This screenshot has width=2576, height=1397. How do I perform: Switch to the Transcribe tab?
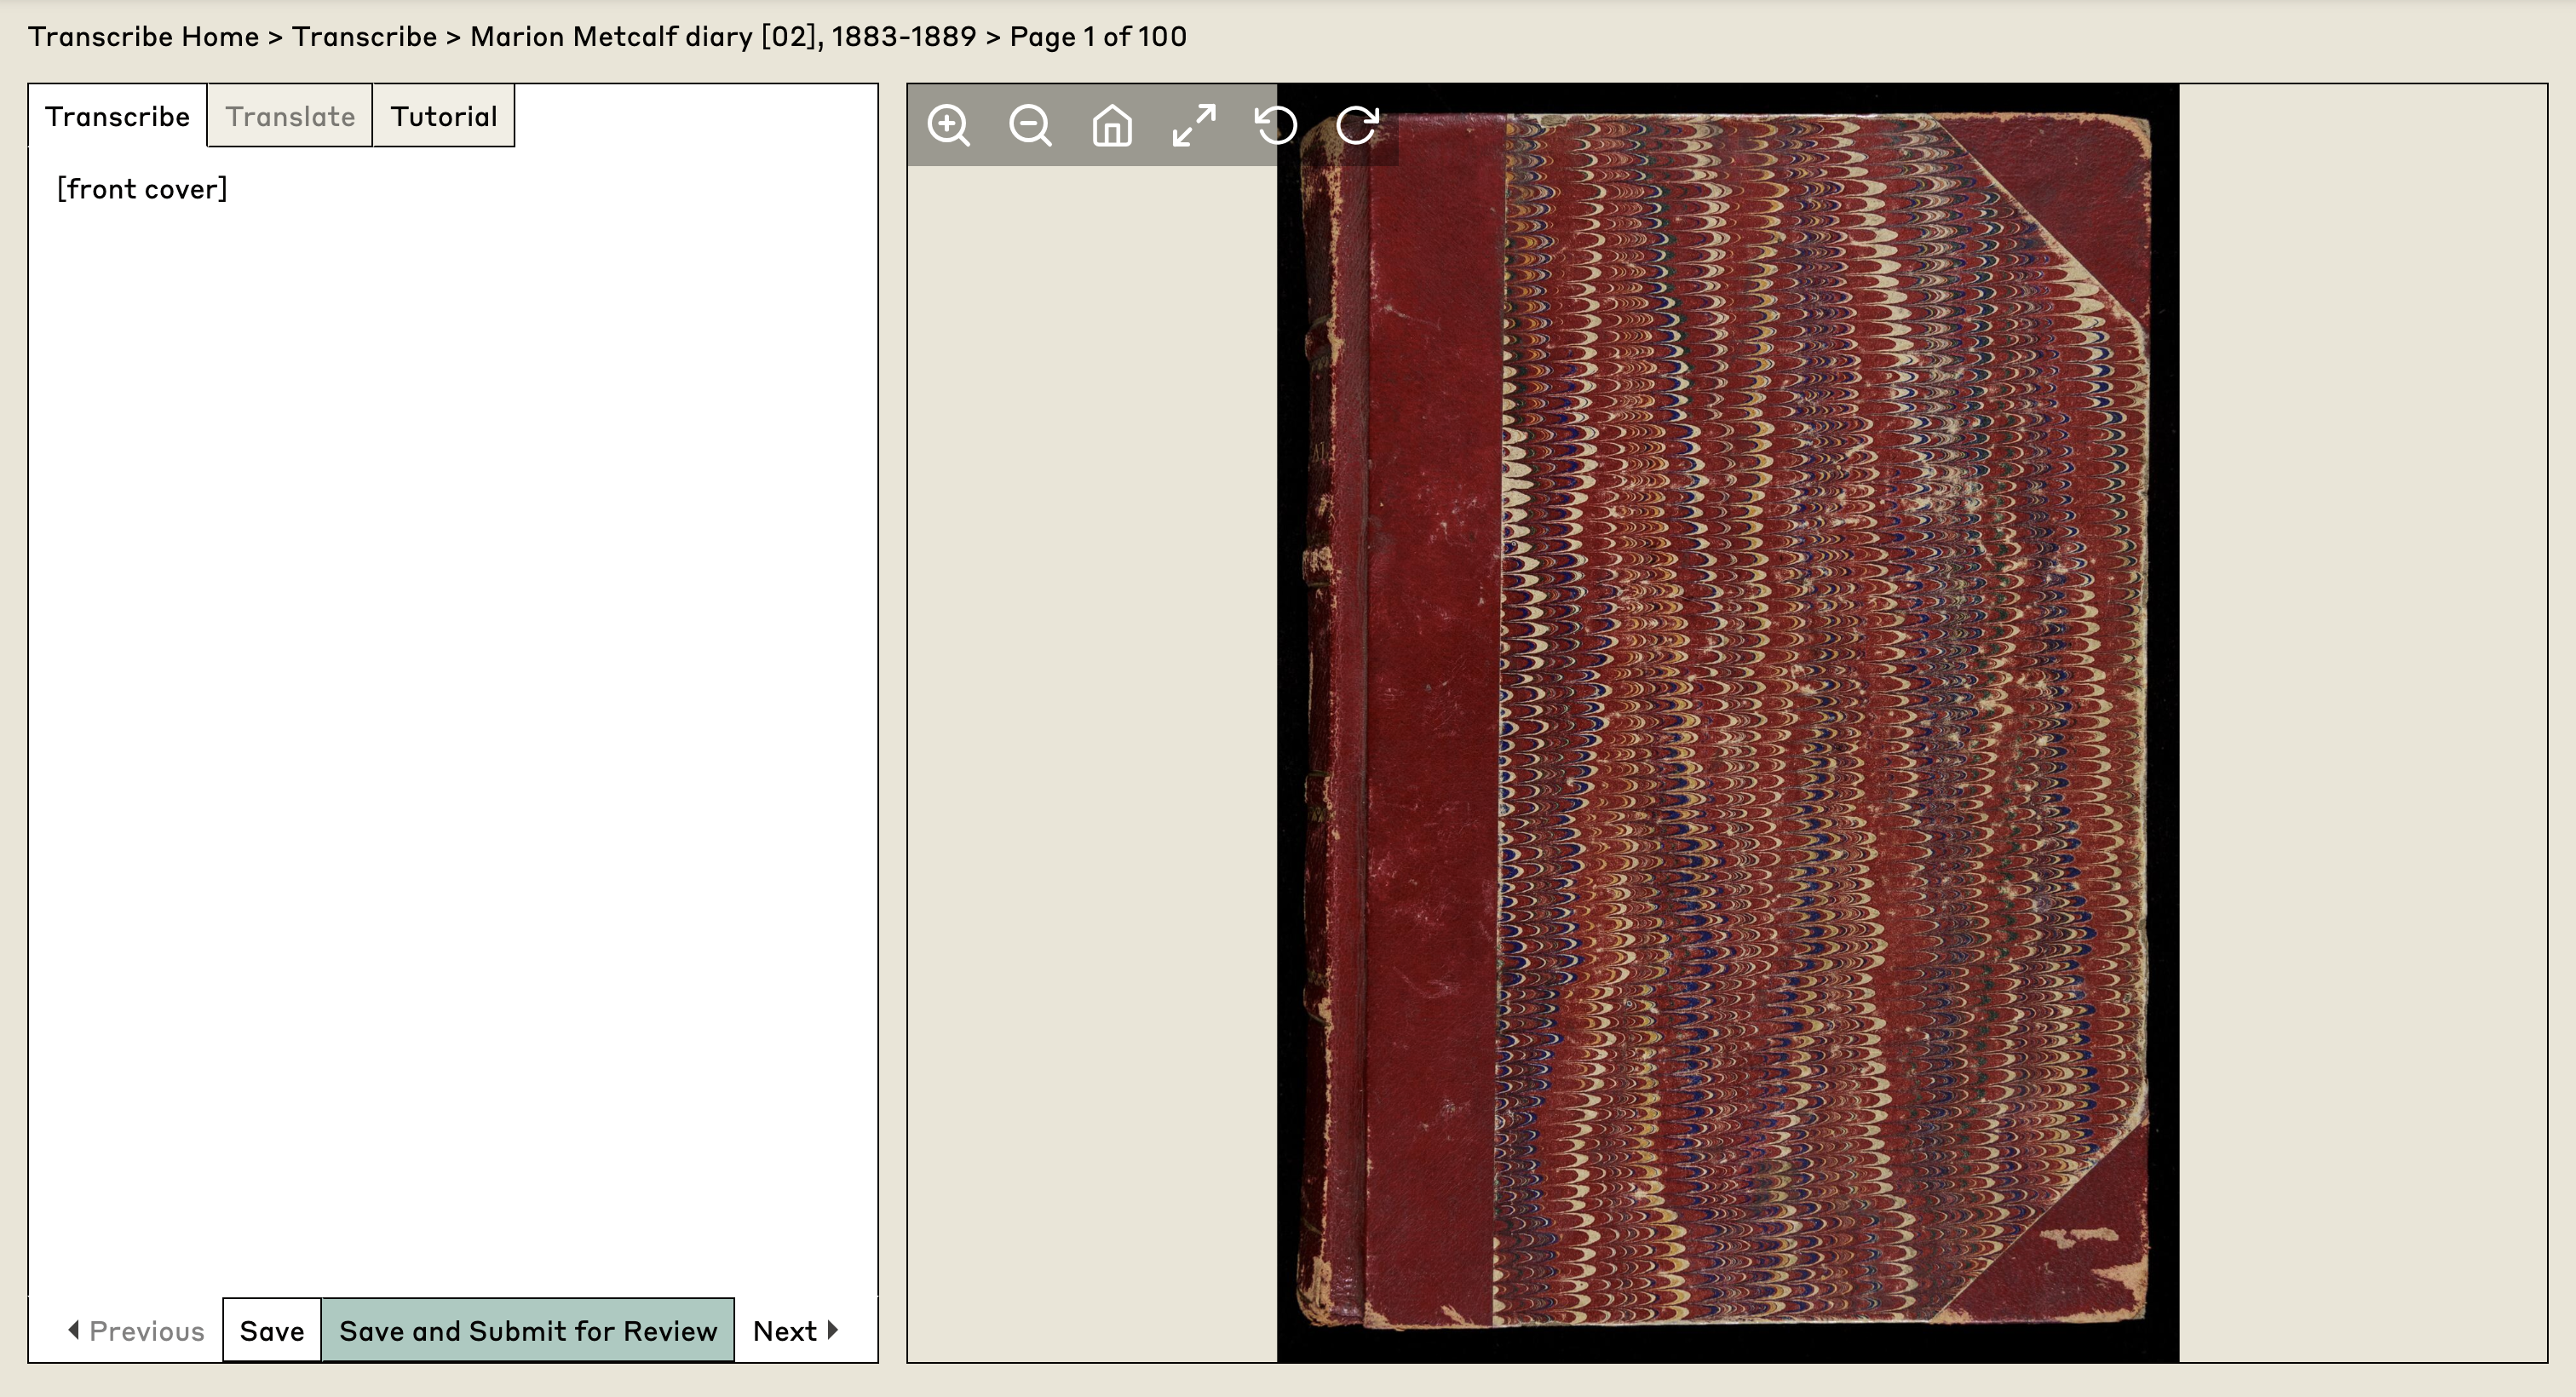117,116
